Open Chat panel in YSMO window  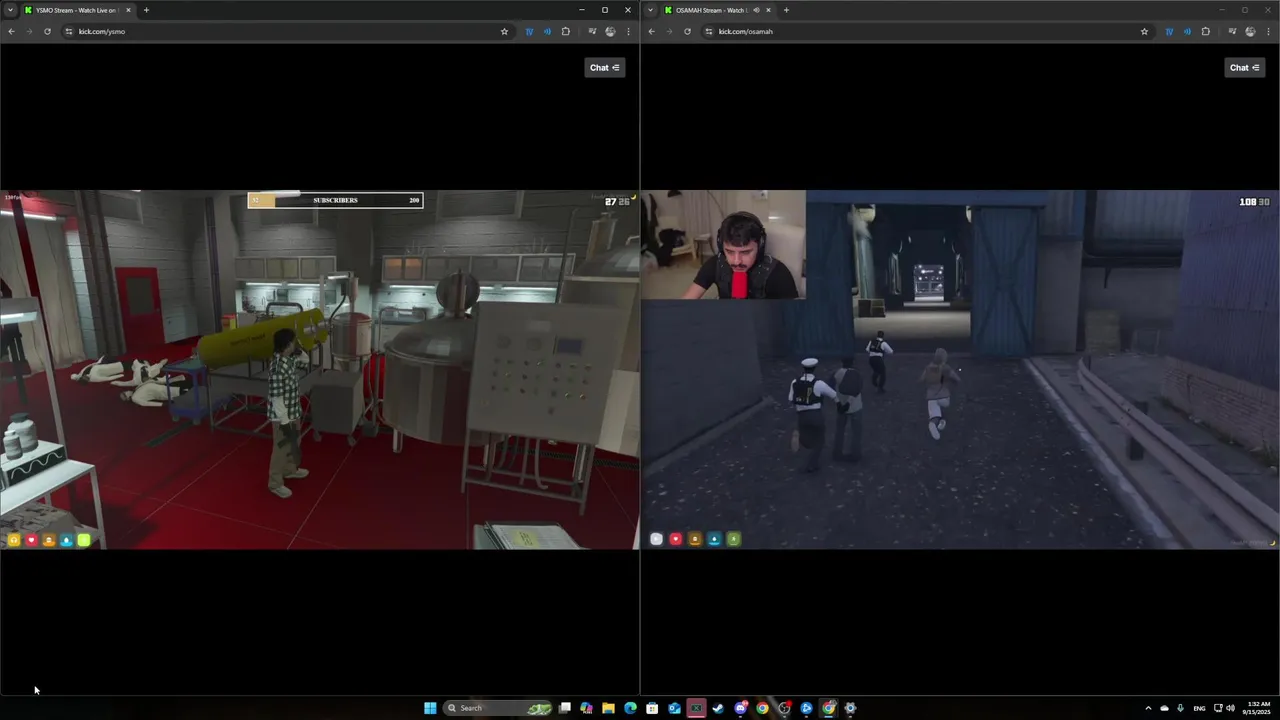coord(605,67)
